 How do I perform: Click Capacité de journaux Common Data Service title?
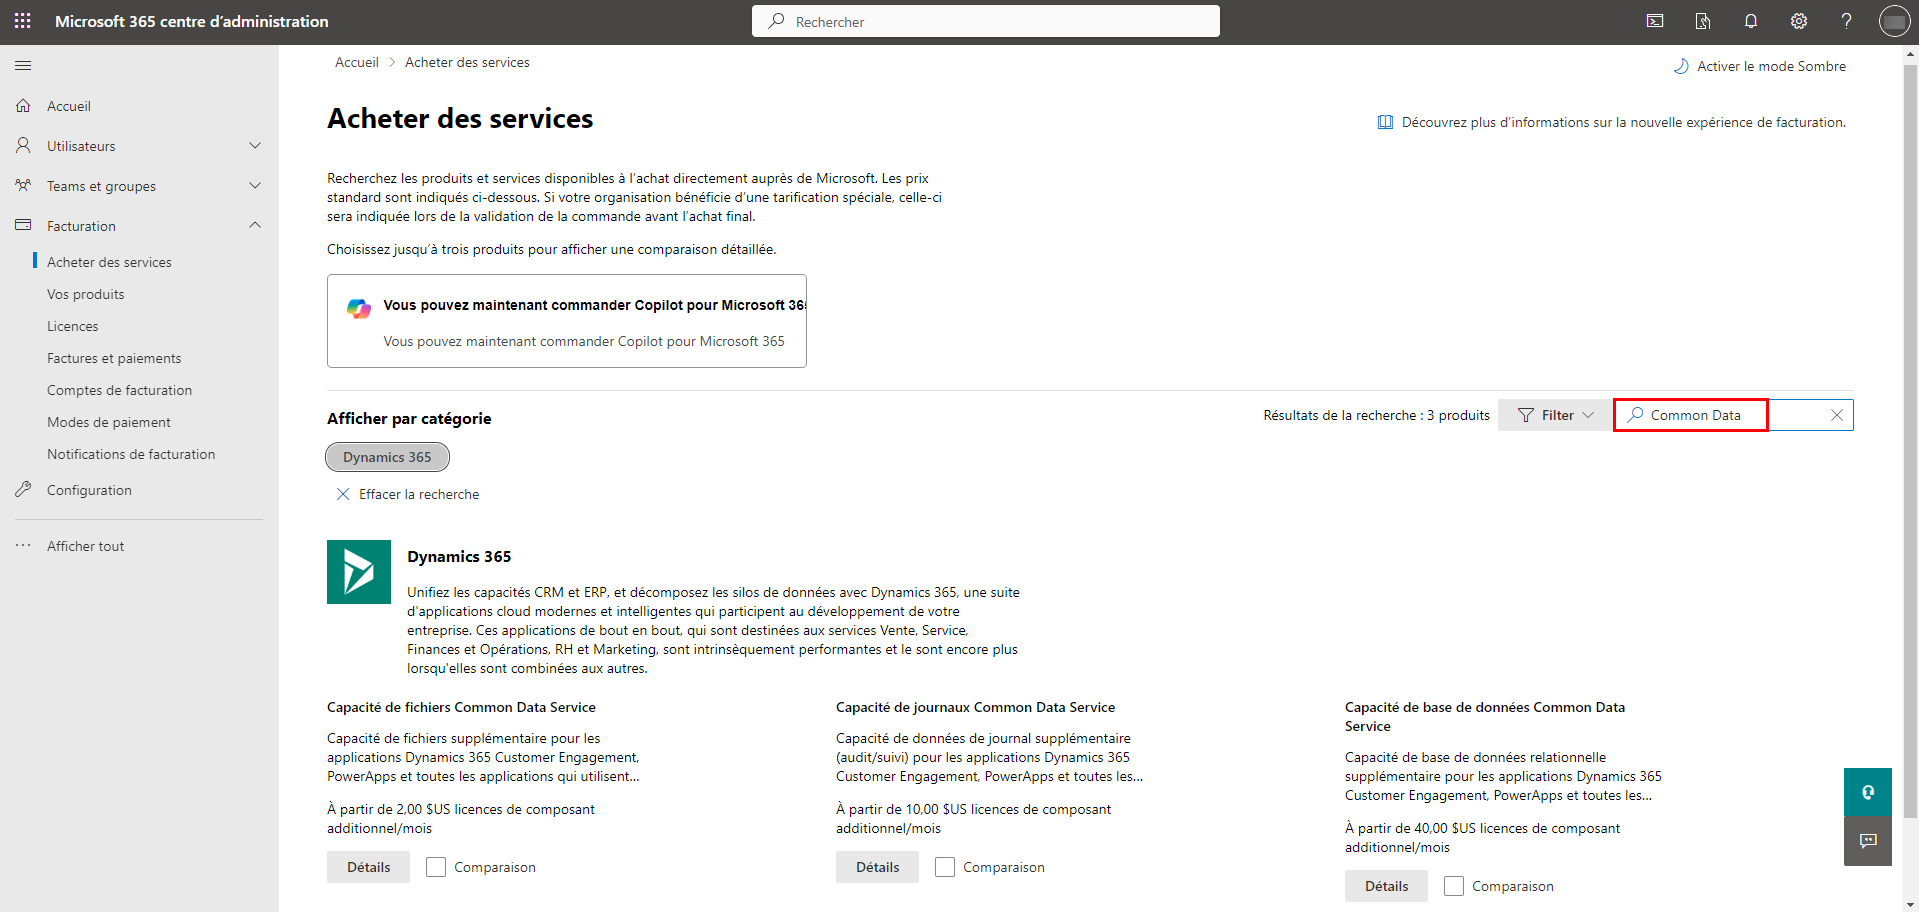pos(975,707)
